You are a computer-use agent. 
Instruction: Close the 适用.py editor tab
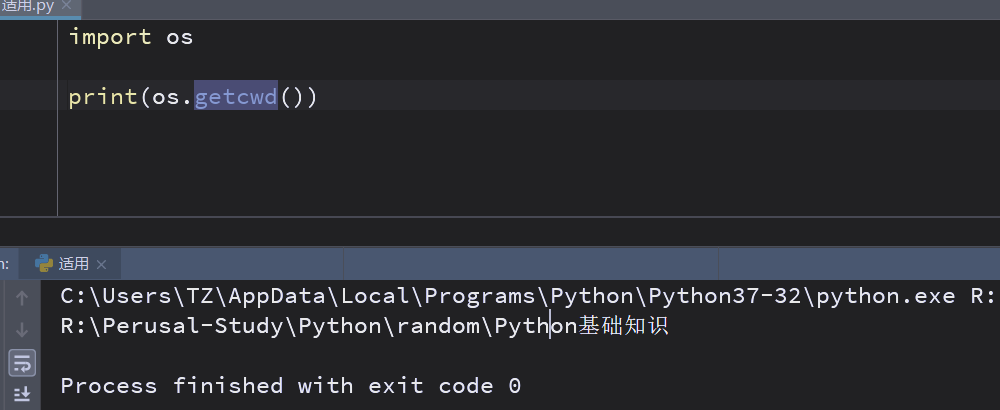click(68, 5)
